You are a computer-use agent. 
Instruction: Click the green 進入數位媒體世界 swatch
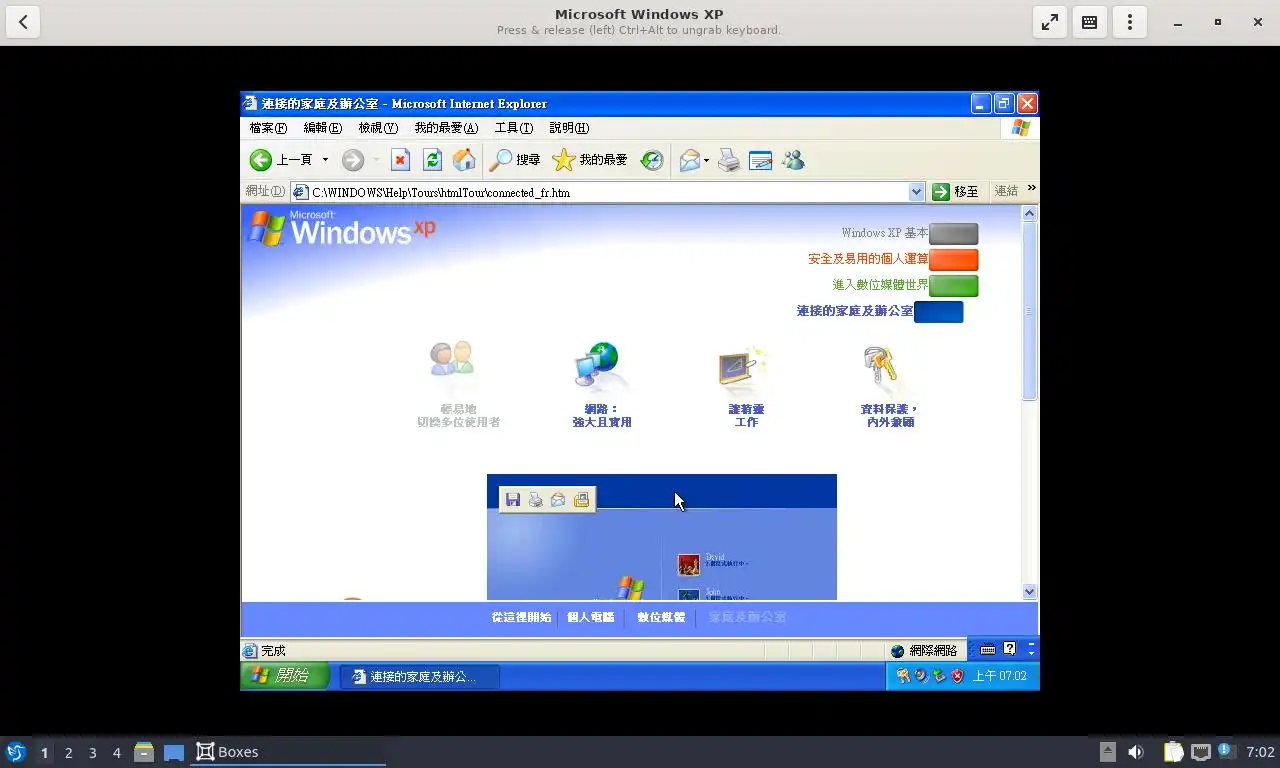click(953, 286)
